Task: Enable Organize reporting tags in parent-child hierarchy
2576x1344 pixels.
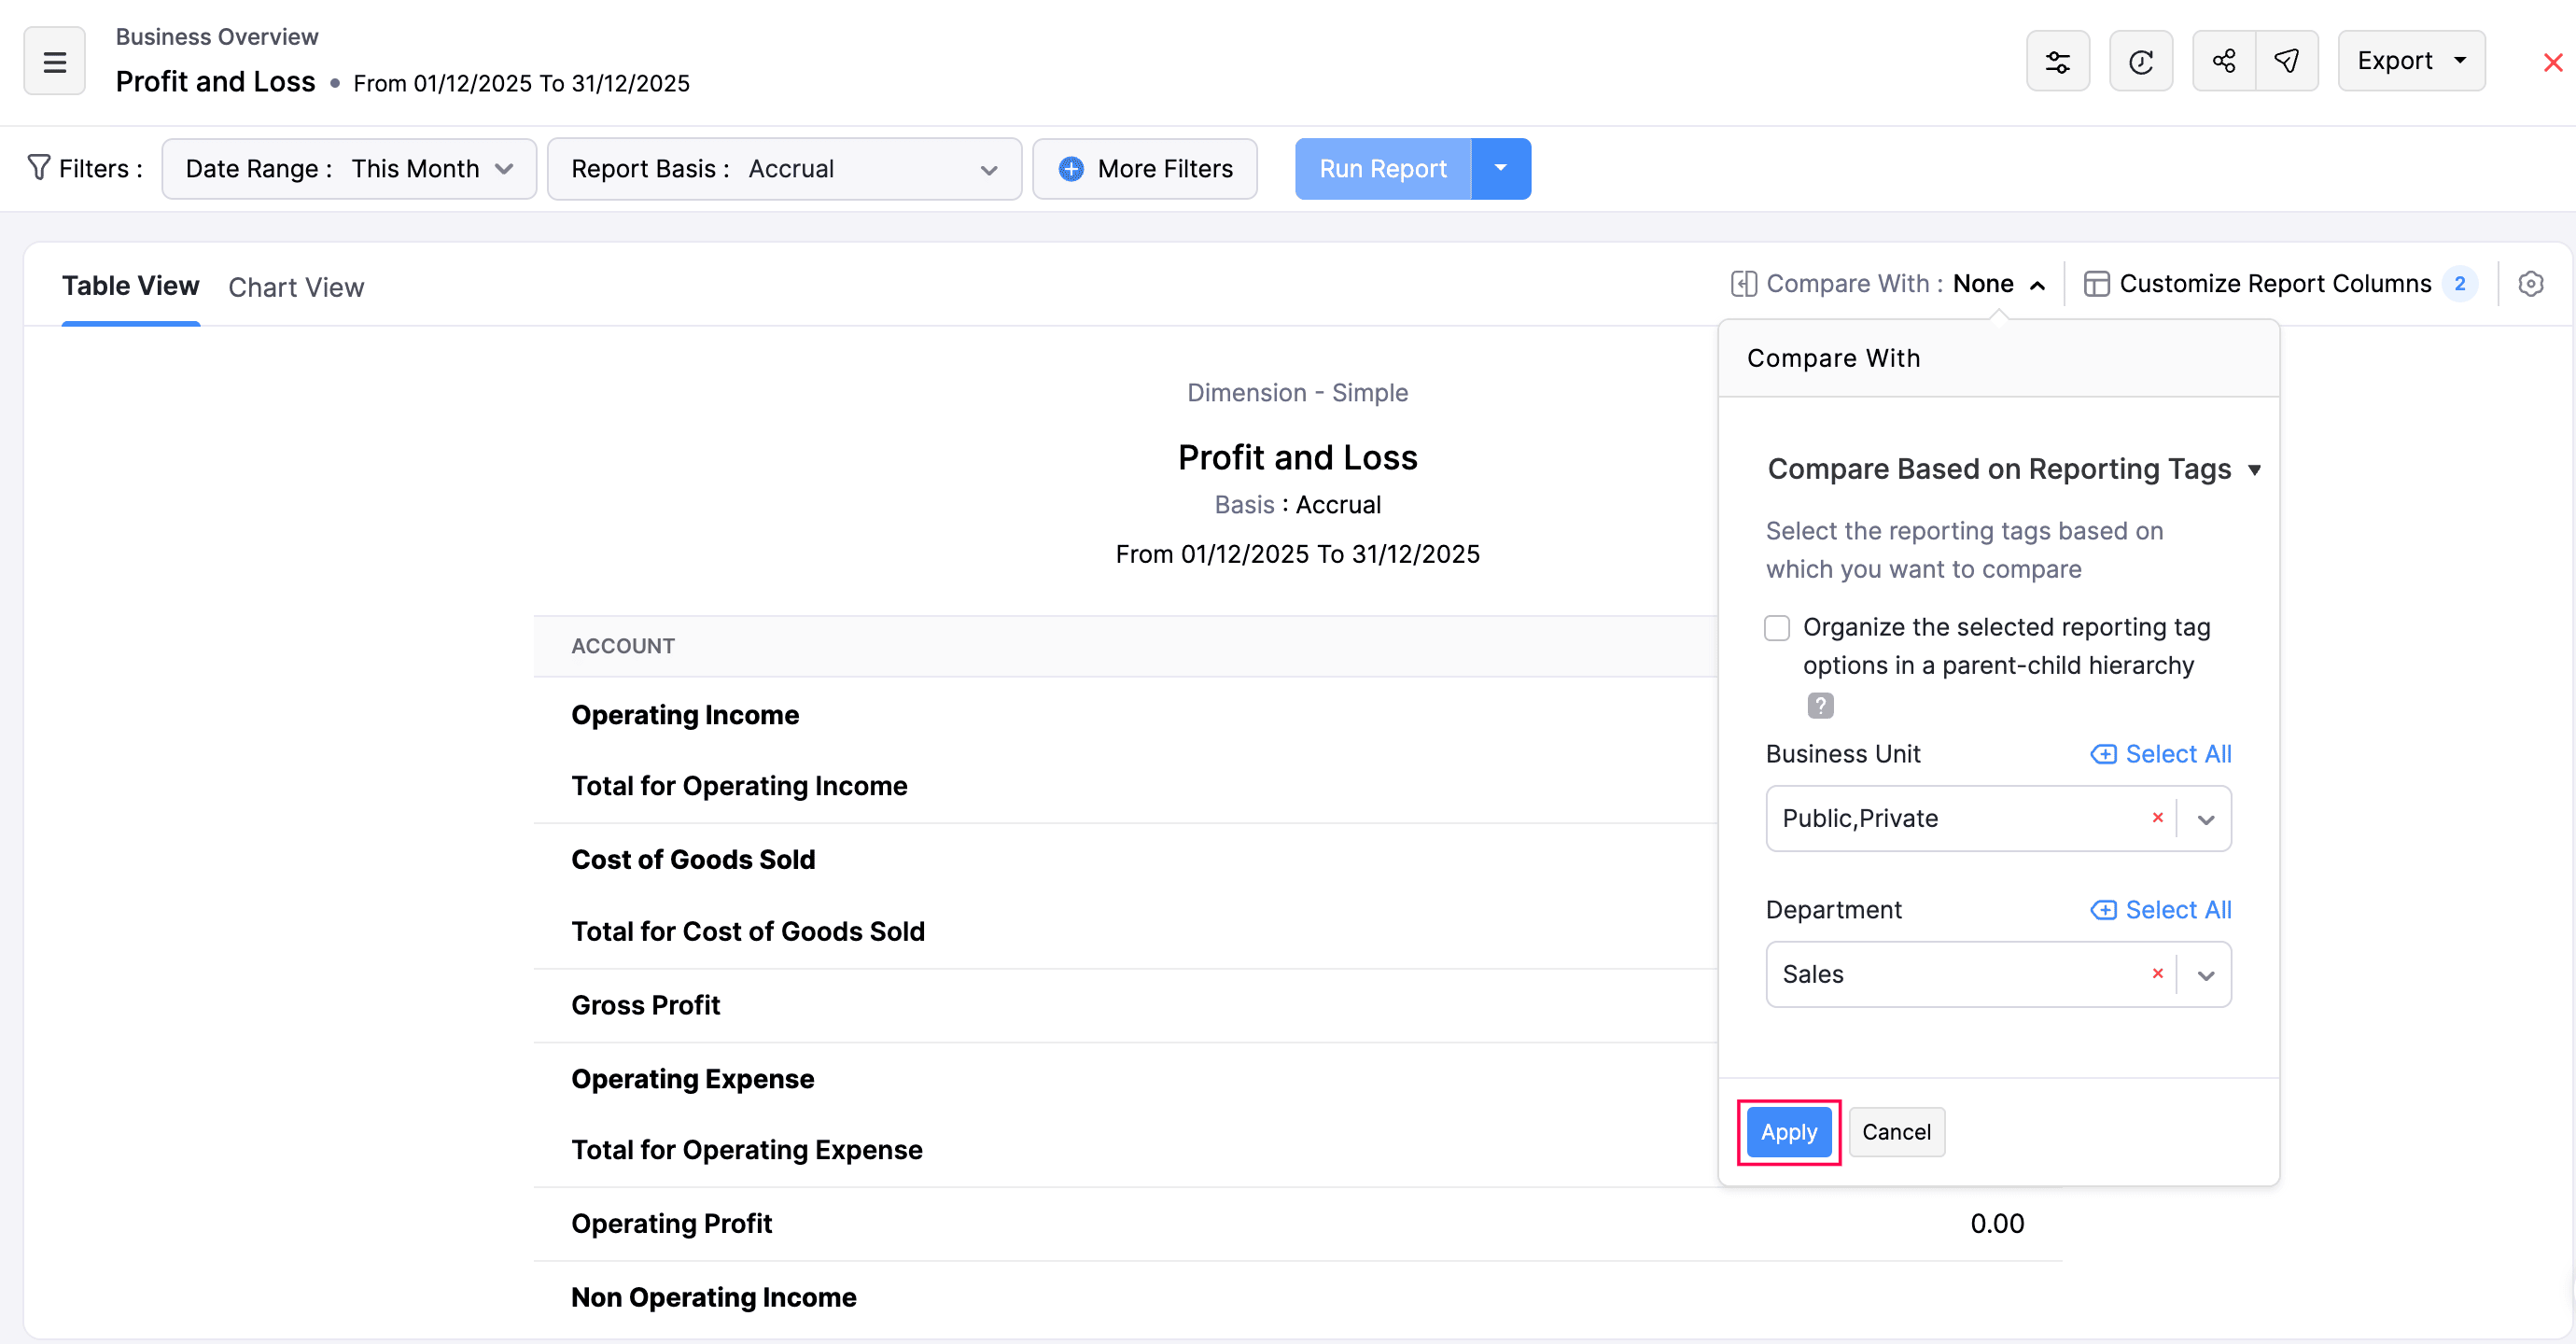Action: [x=1777, y=627]
